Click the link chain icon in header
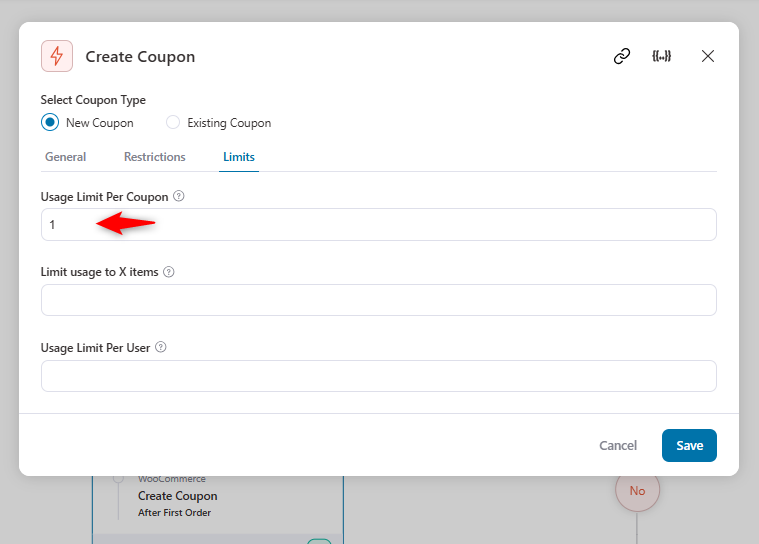759x544 pixels. point(622,56)
